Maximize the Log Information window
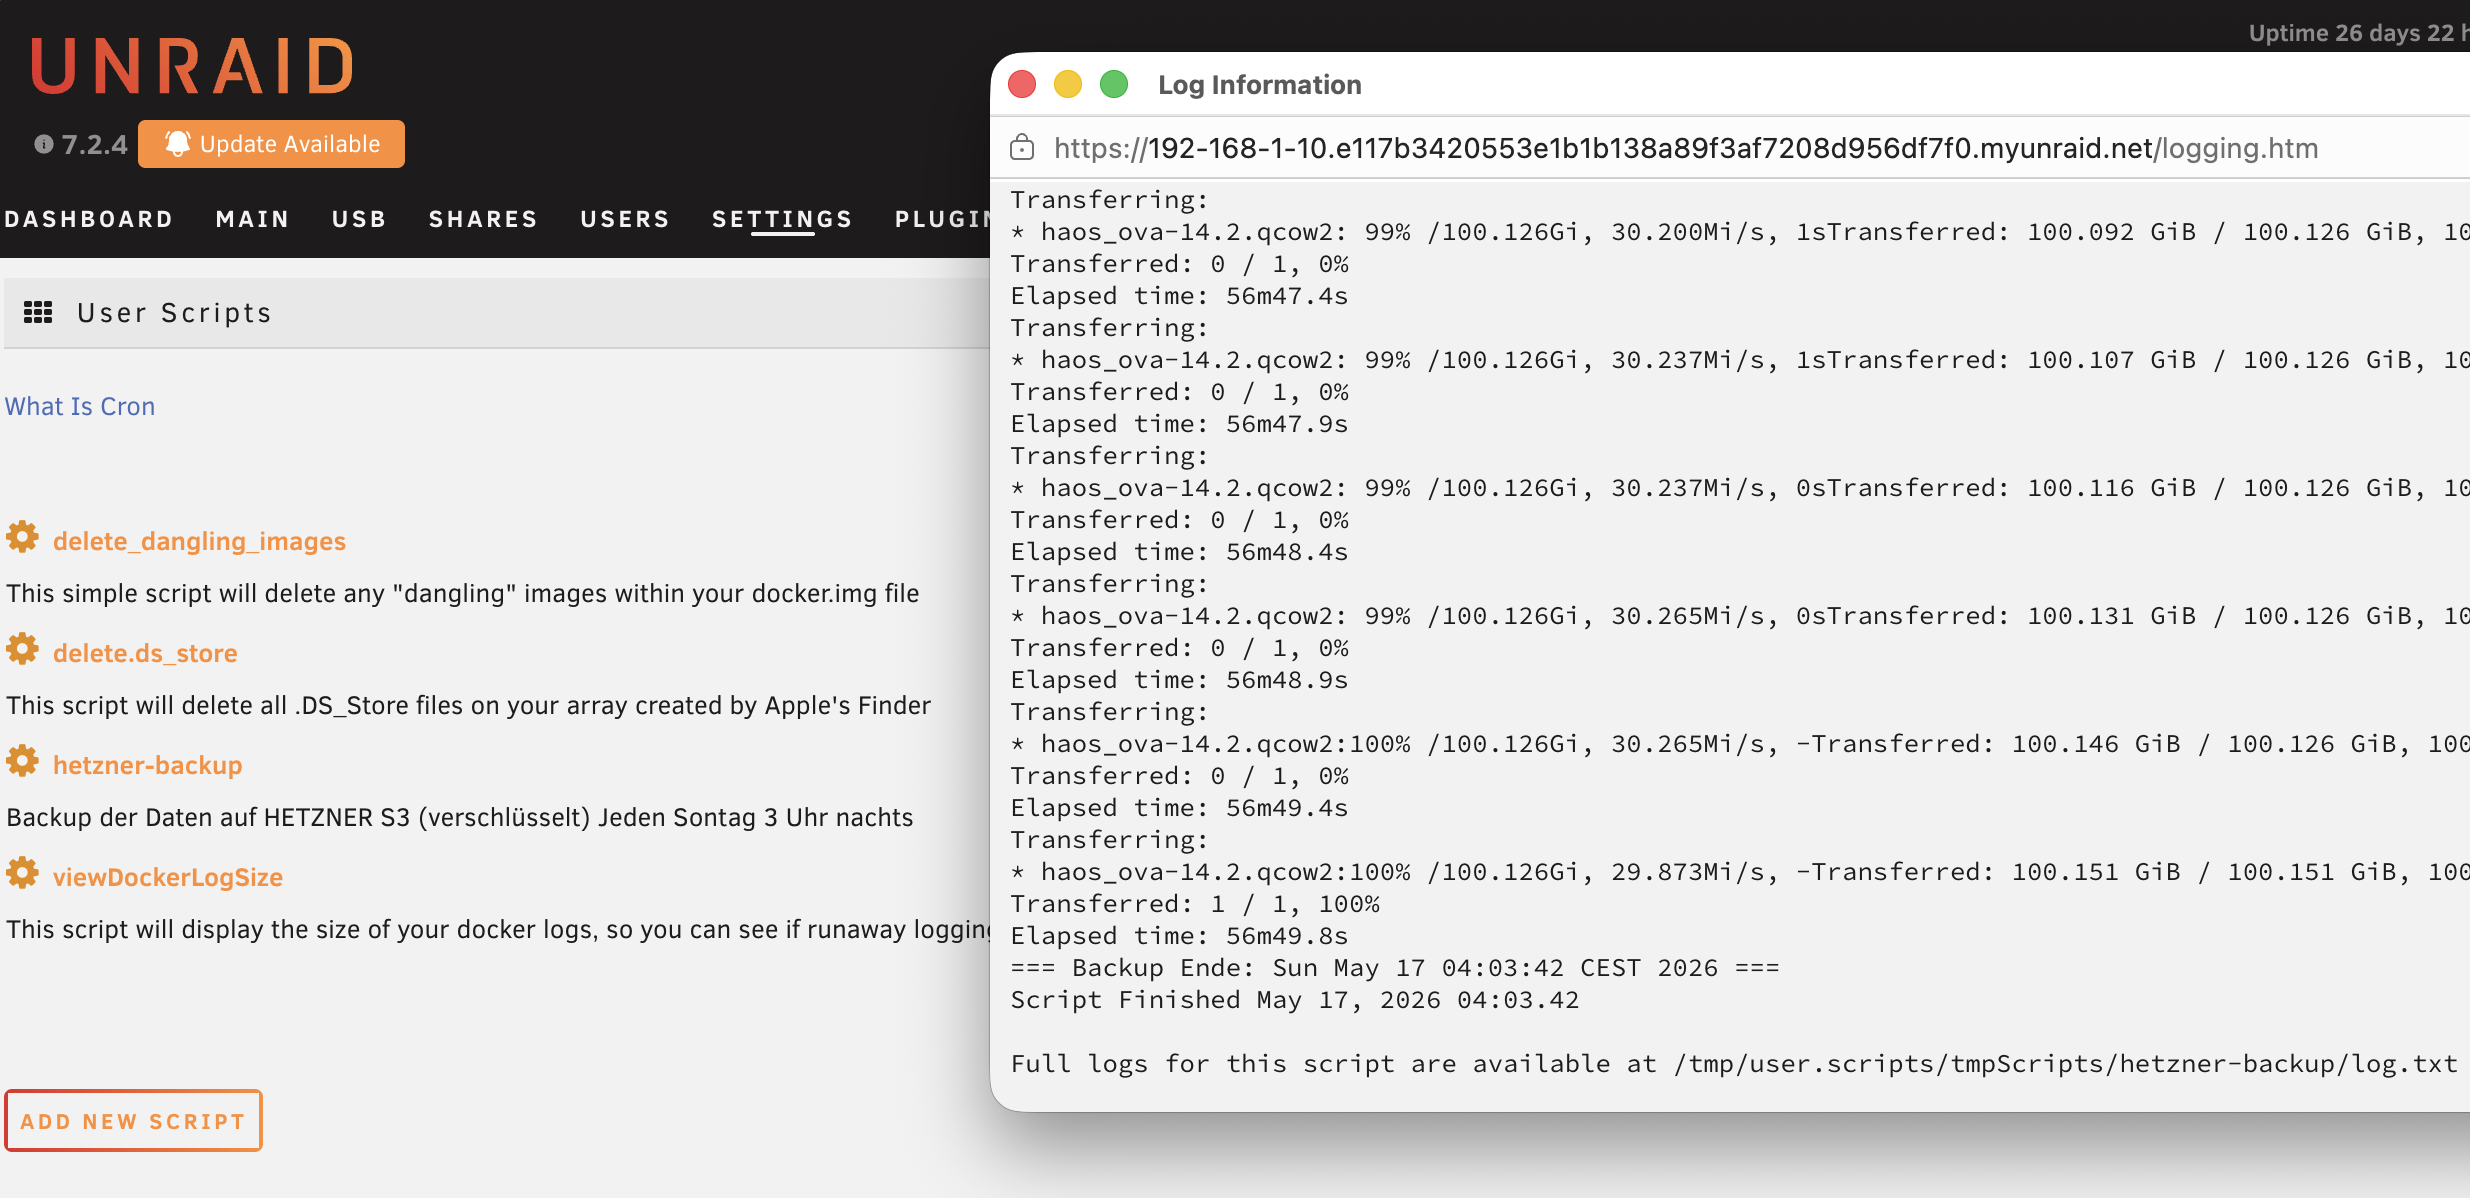 [1114, 84]
